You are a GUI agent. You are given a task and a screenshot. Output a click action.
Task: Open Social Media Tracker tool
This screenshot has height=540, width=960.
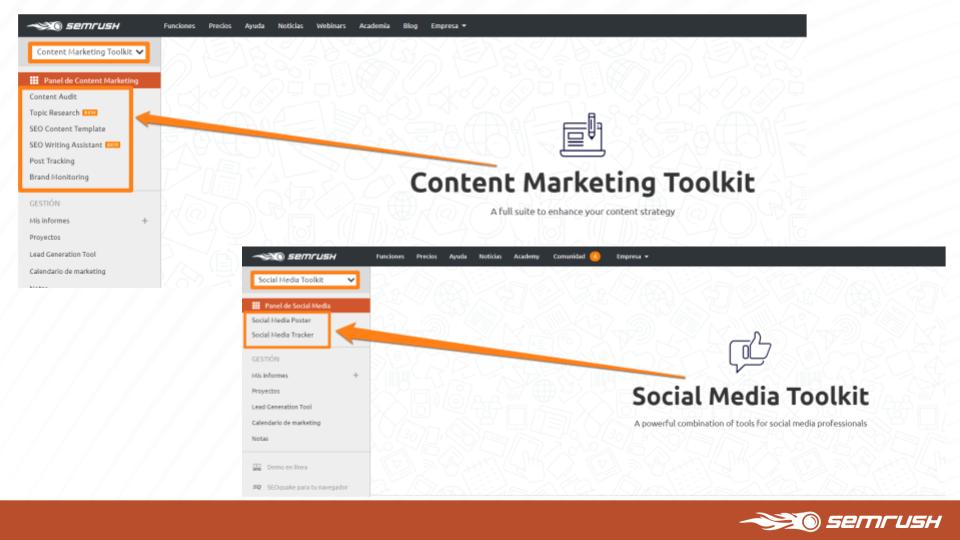(x=282, y=335)
